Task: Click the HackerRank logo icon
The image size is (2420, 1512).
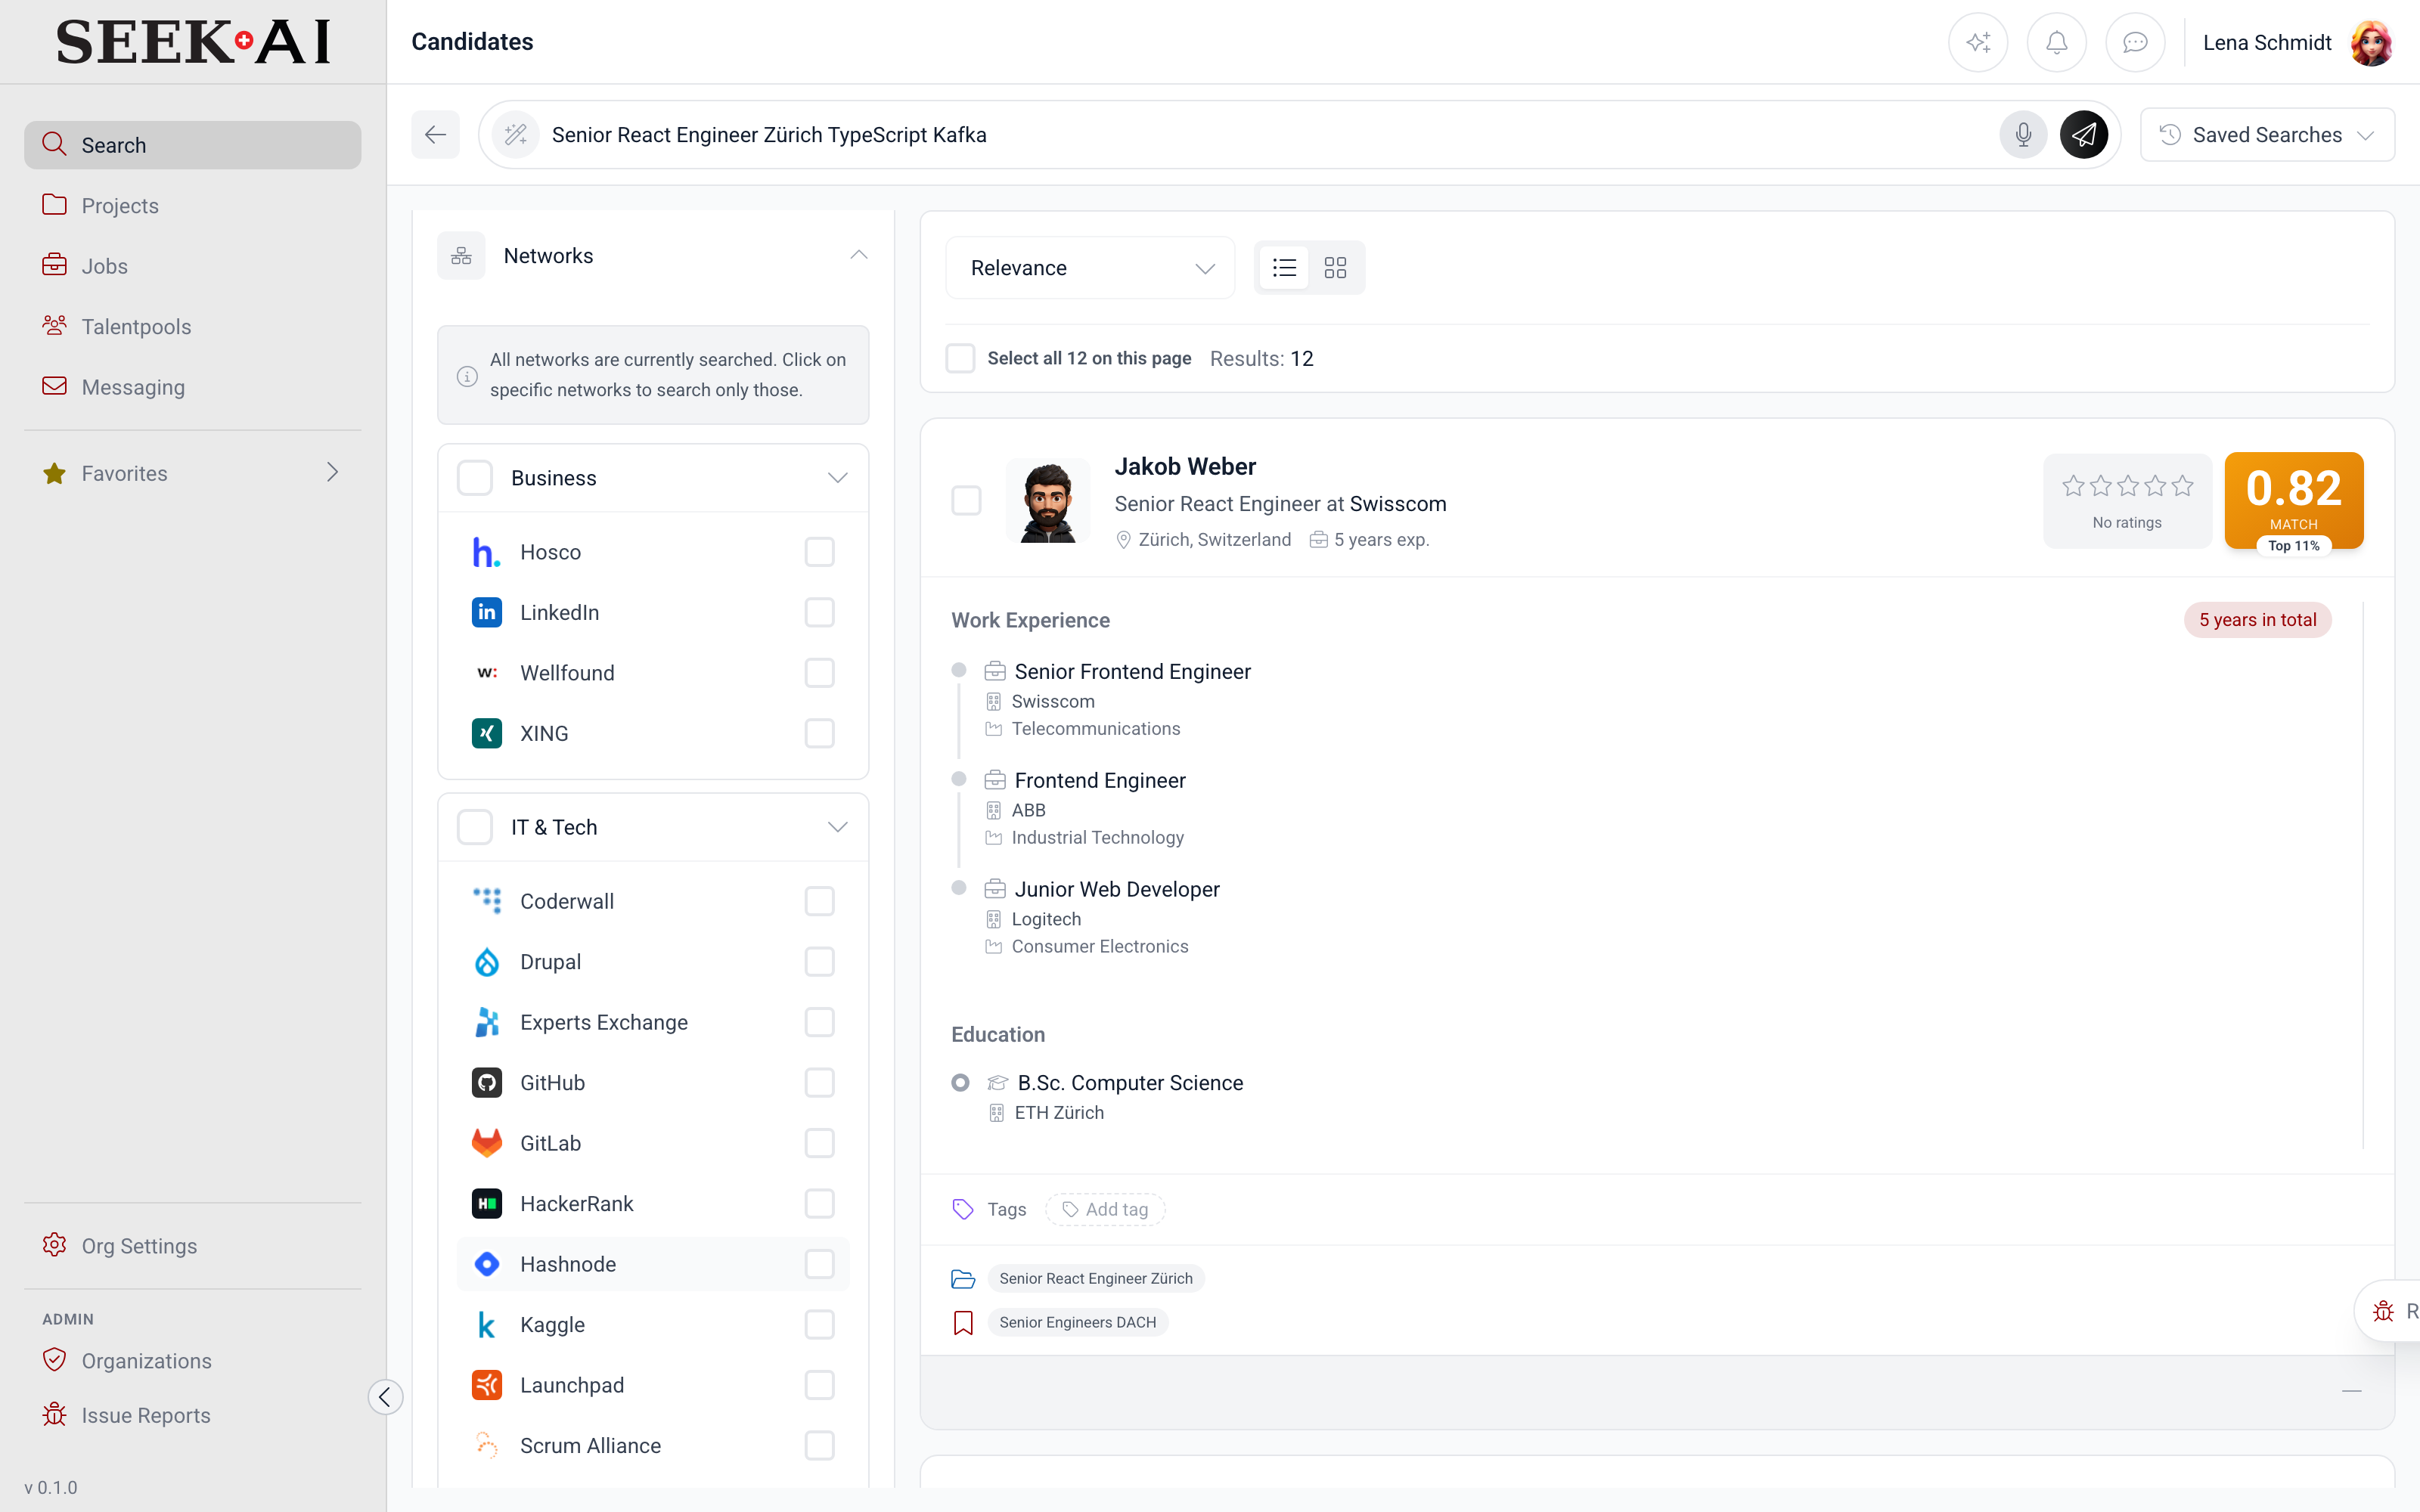Action: [x=486, y=1203]
